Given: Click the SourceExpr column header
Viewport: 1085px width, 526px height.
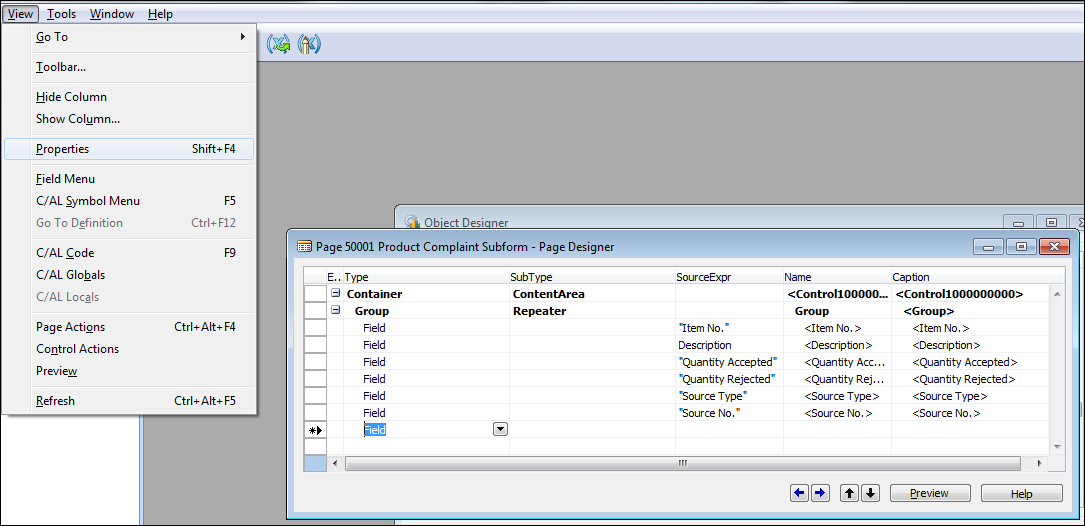Looking at the screenshot, I should pyautogui.click(x=729, y=277).
